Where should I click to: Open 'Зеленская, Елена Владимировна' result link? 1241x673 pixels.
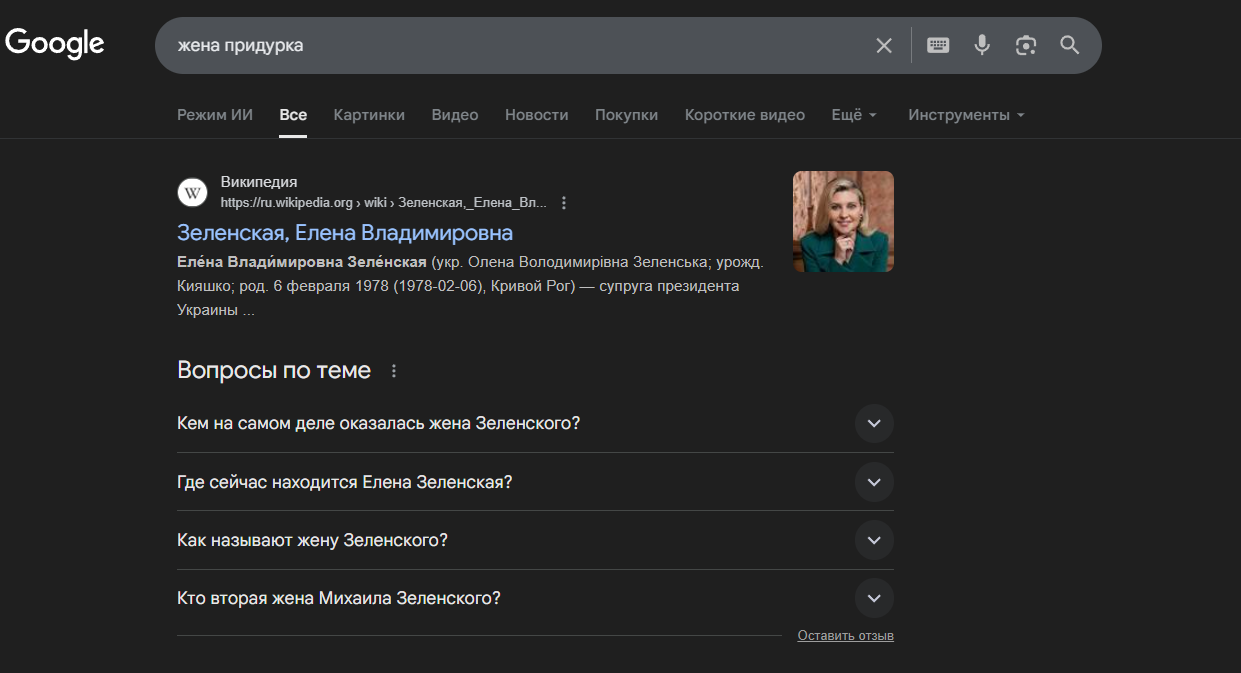coord(345,233)
